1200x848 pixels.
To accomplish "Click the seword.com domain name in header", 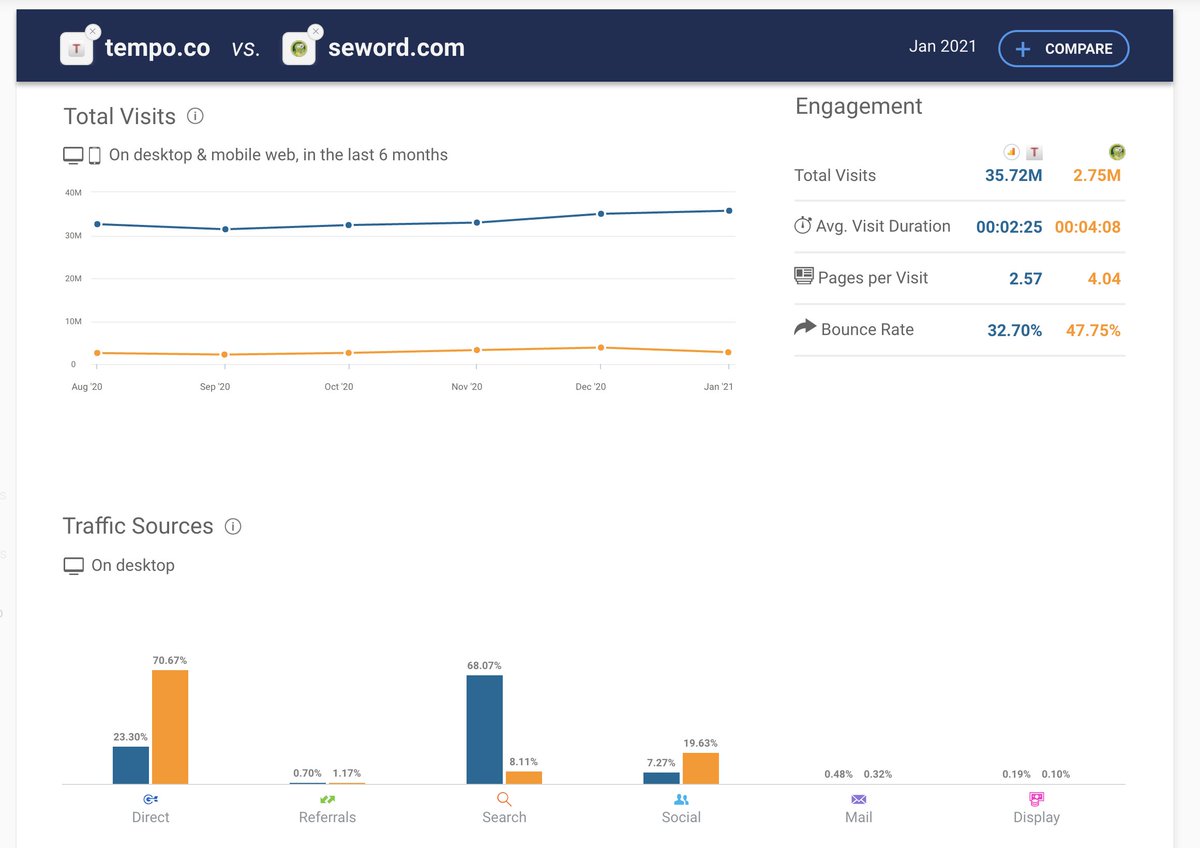I will tap(396, 48).
